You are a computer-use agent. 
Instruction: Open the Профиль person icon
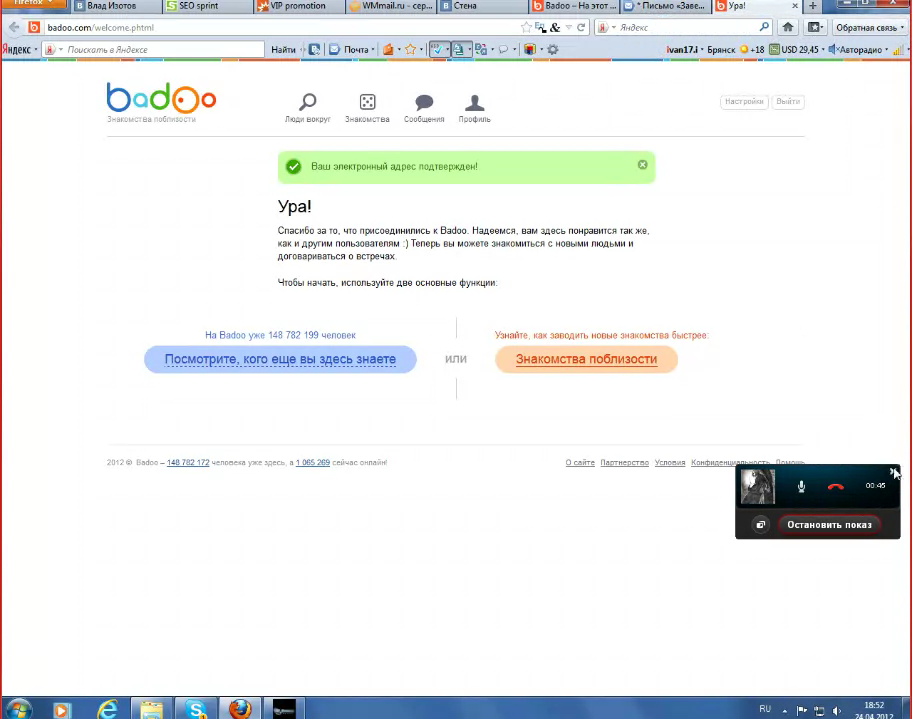(475, 103)
